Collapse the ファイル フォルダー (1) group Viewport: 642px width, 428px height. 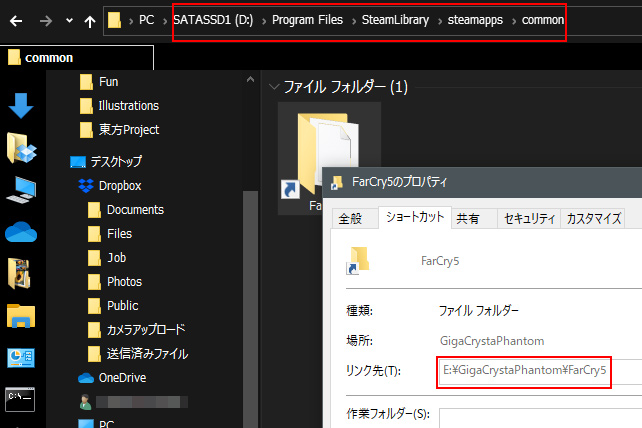click(274, 87)
